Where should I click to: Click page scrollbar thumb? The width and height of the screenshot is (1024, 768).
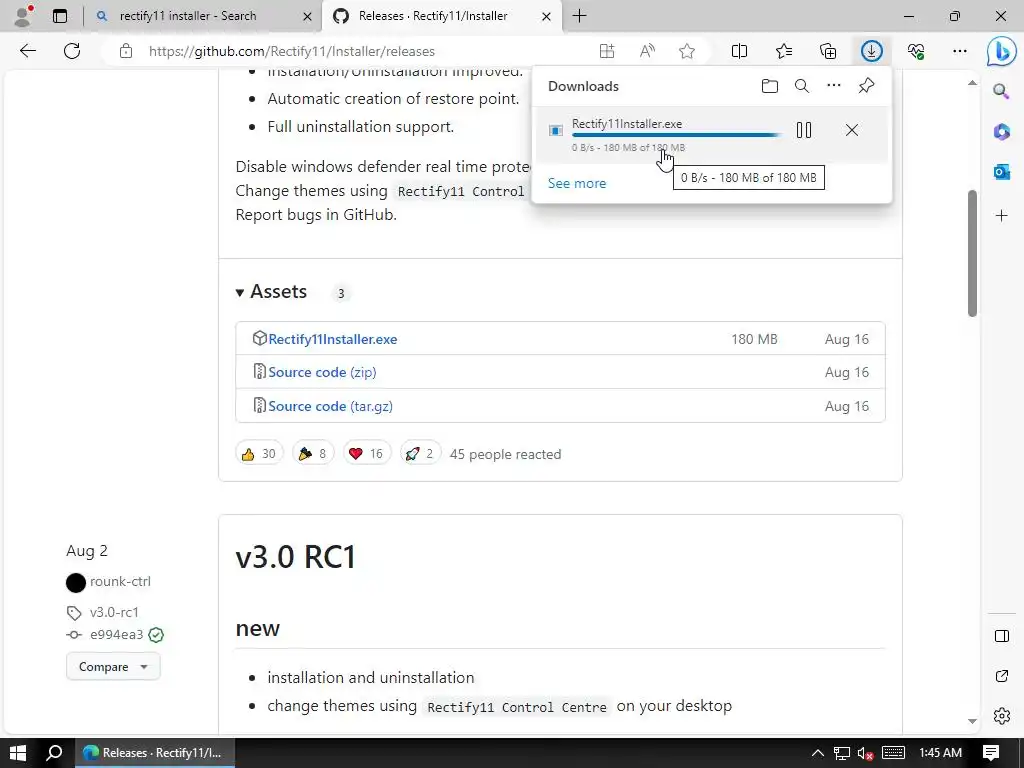click(972, 253)
